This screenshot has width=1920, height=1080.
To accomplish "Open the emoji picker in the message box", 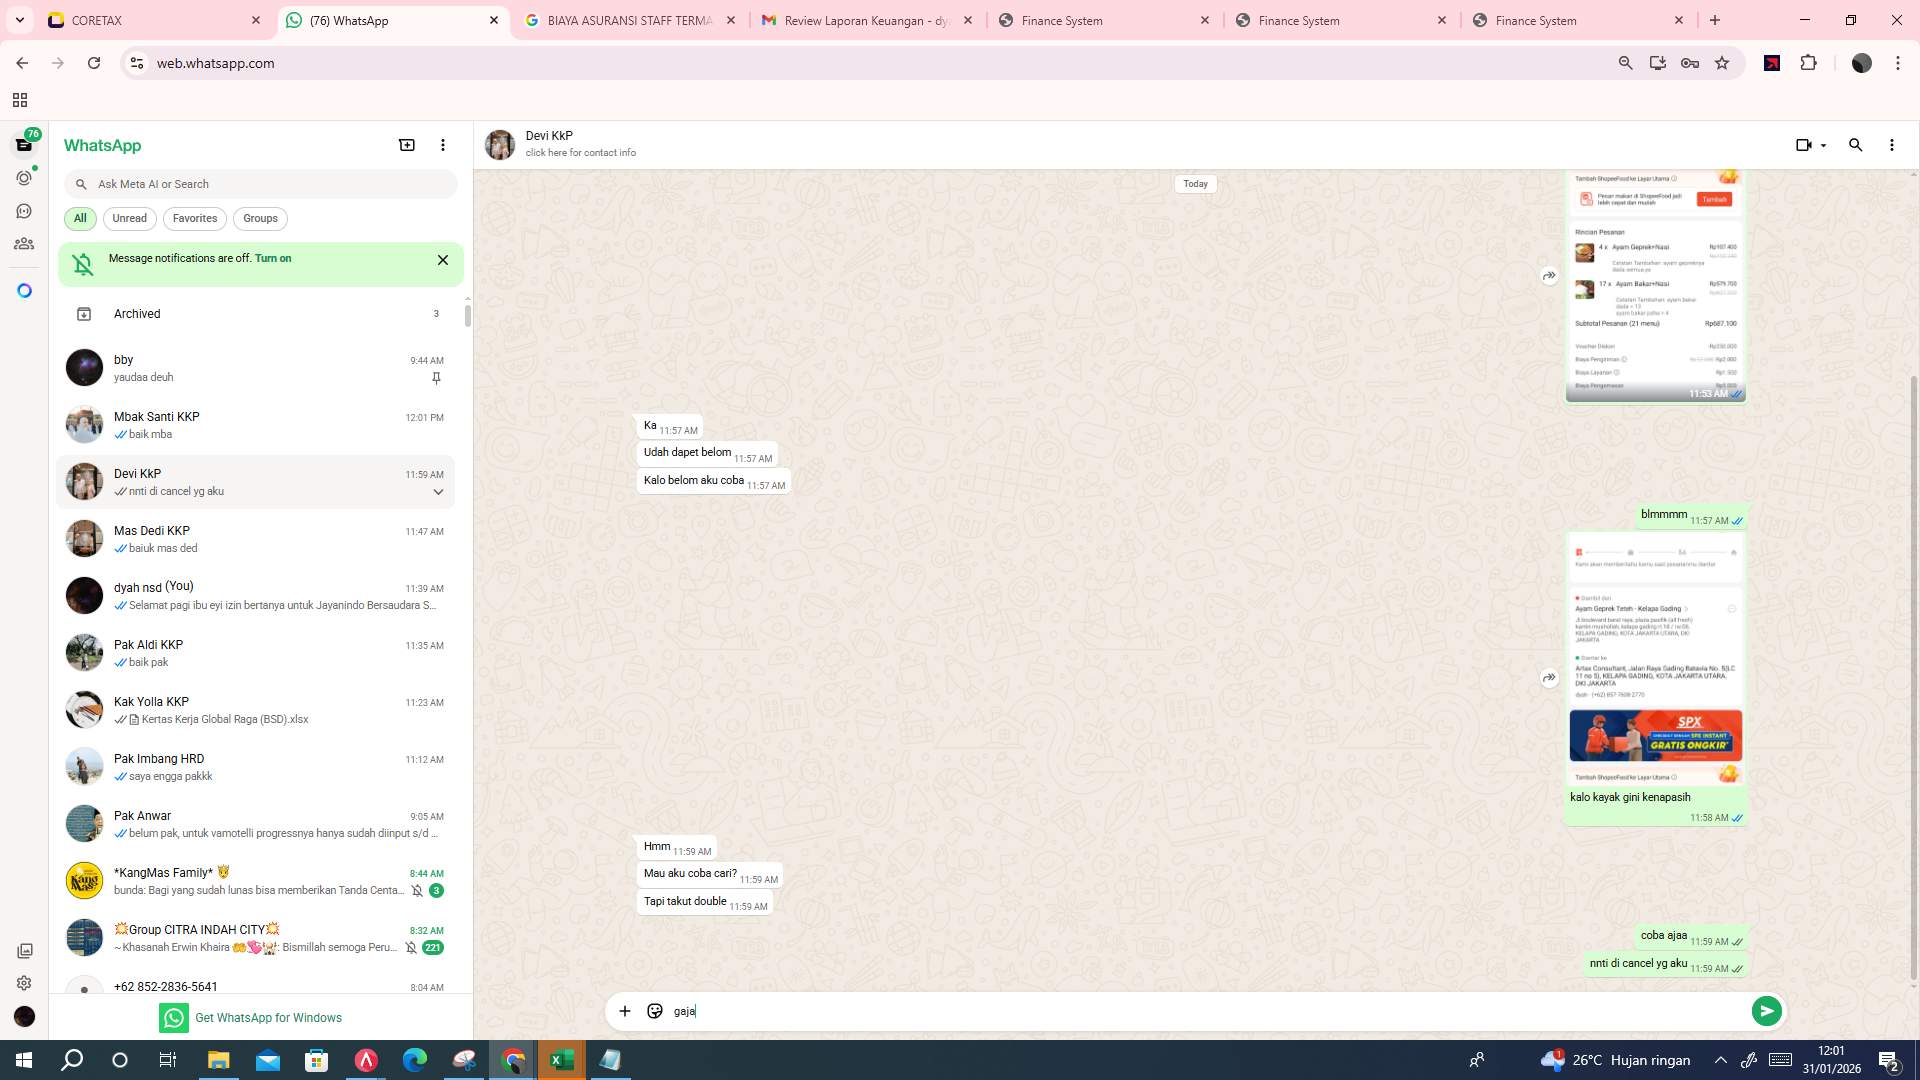I will coord(655,1011).
